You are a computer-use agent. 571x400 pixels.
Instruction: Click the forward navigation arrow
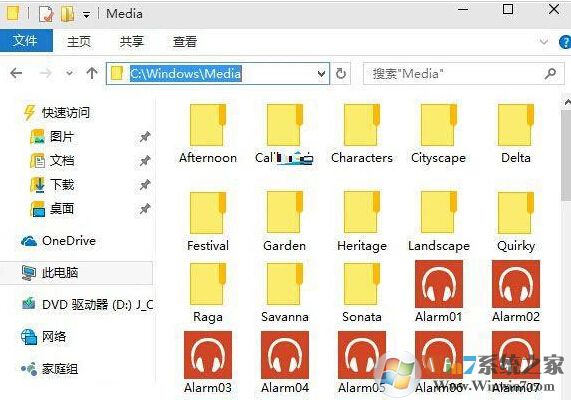pyautogui.click(x=46, y=73)
